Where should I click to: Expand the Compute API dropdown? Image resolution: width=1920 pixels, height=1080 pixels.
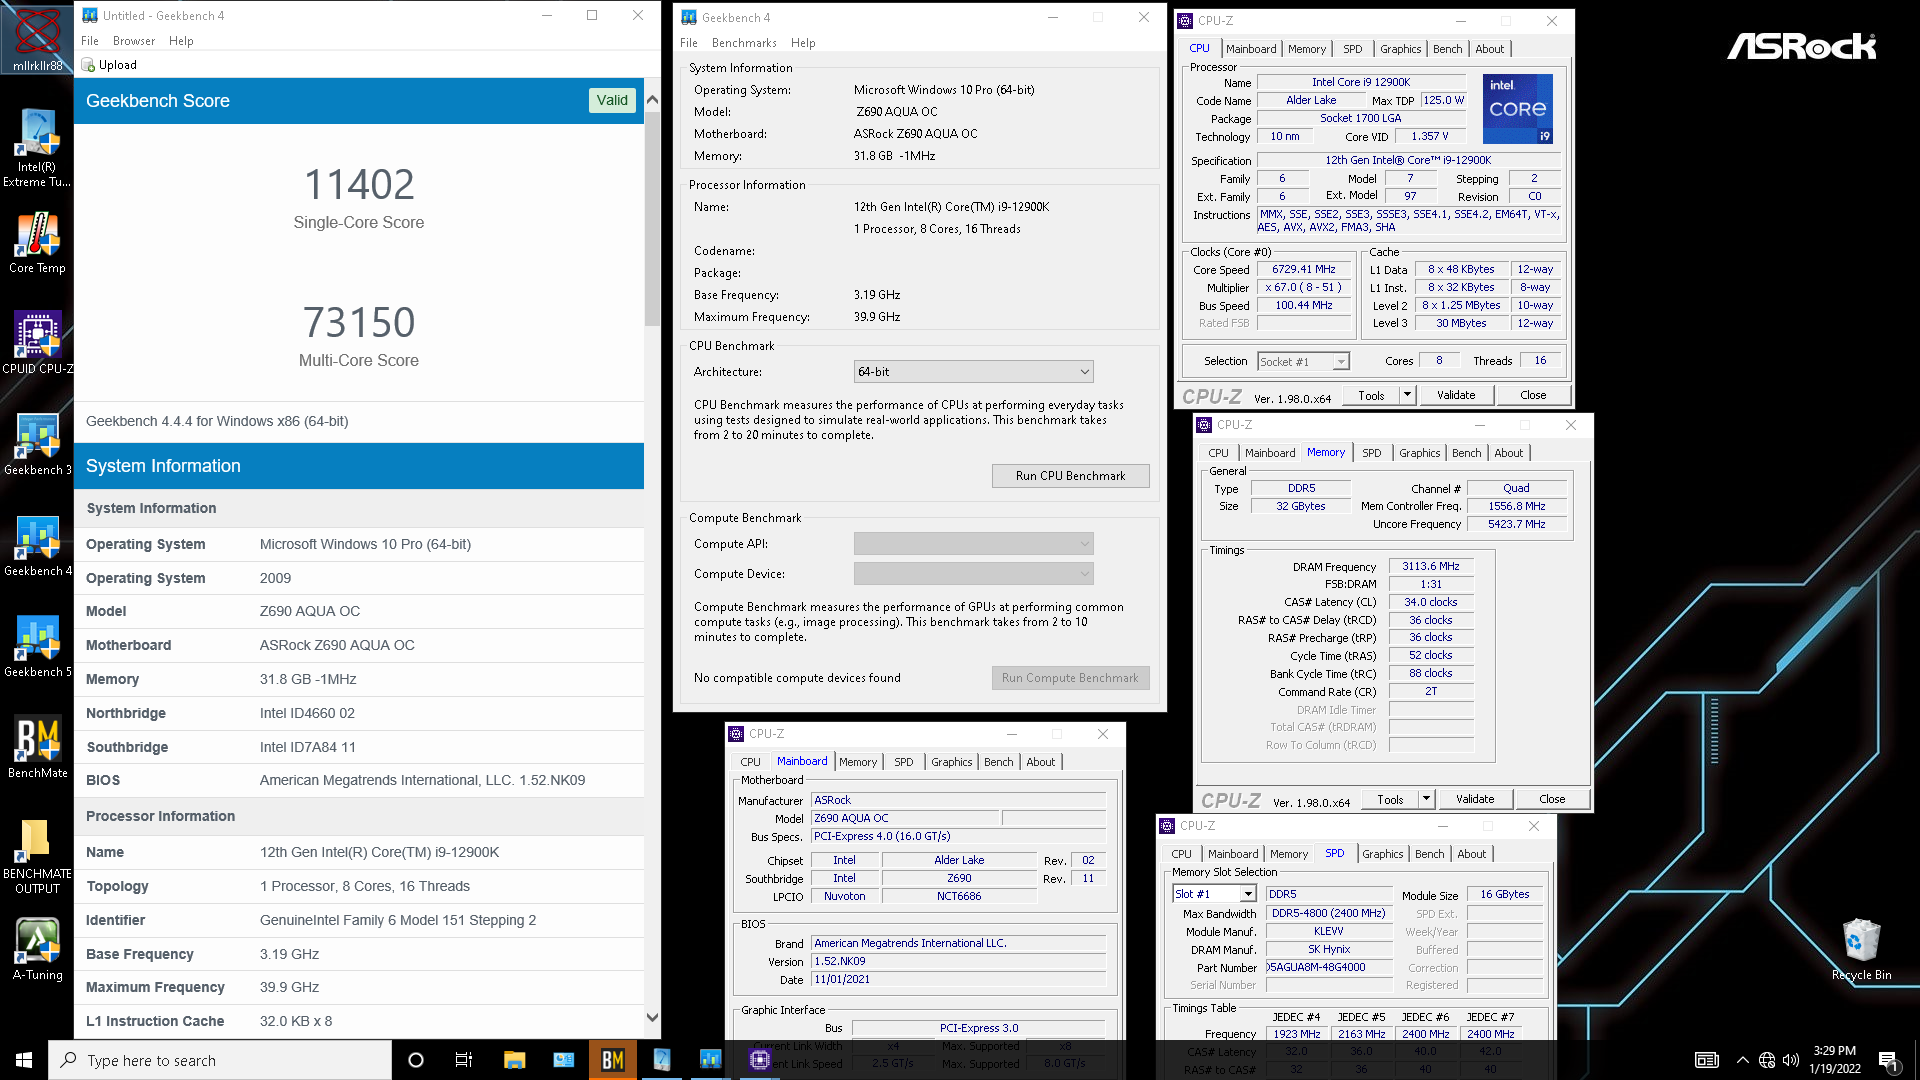pos(973,544)
